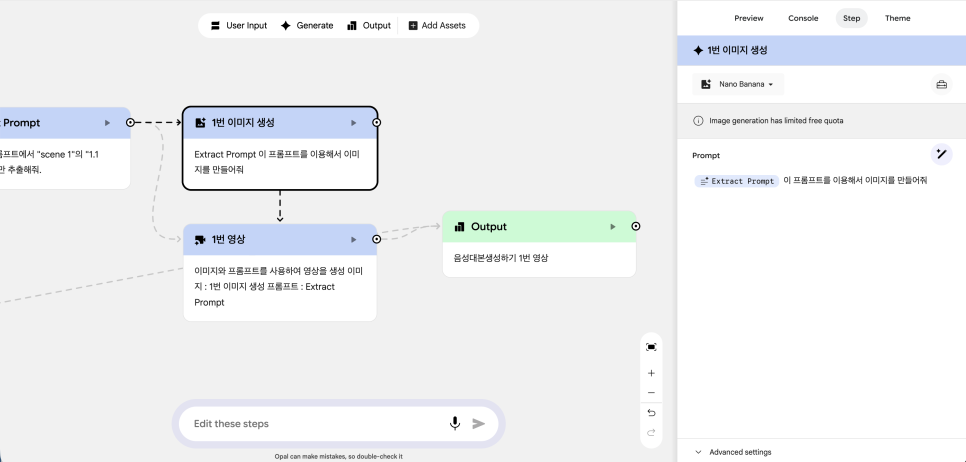Click the Prompt label in the step panel
The image size is (966, 462).
point(706,156)
